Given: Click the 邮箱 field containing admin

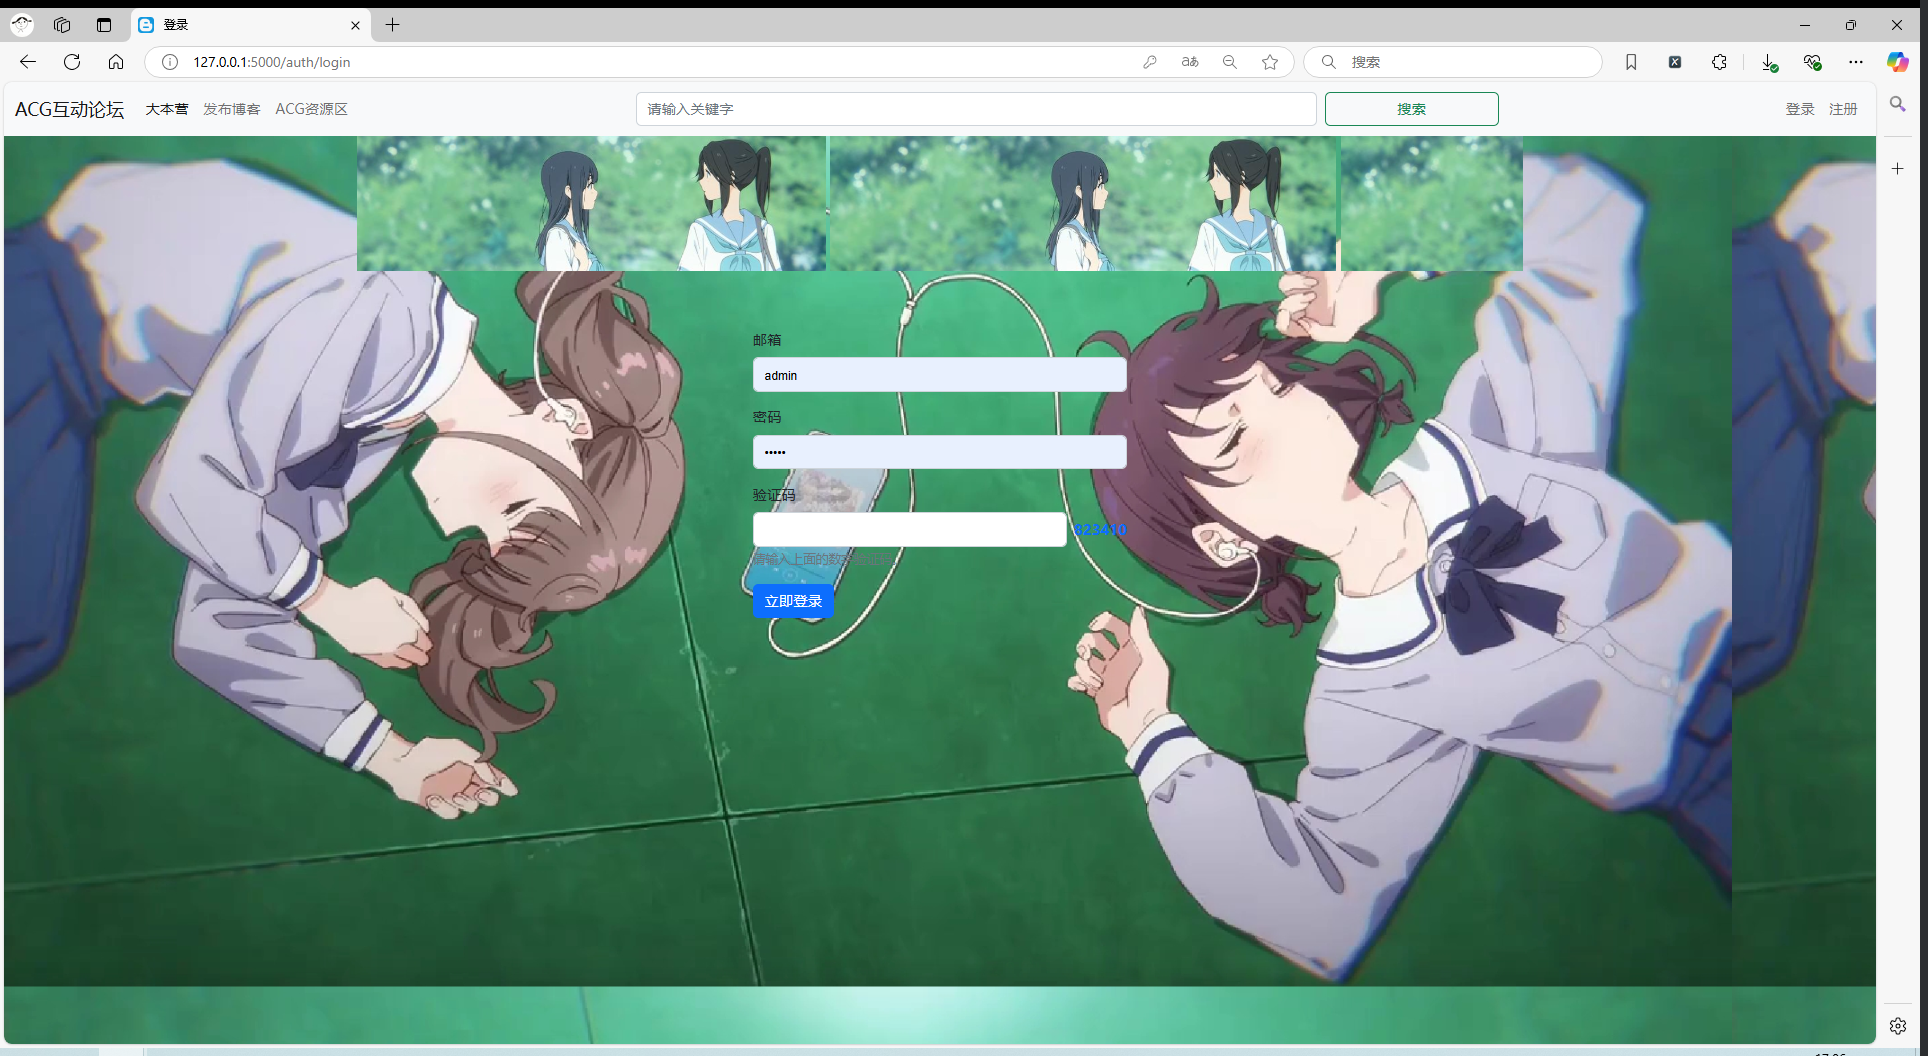Looking at the screenshot, I should [x=939, y=375].
